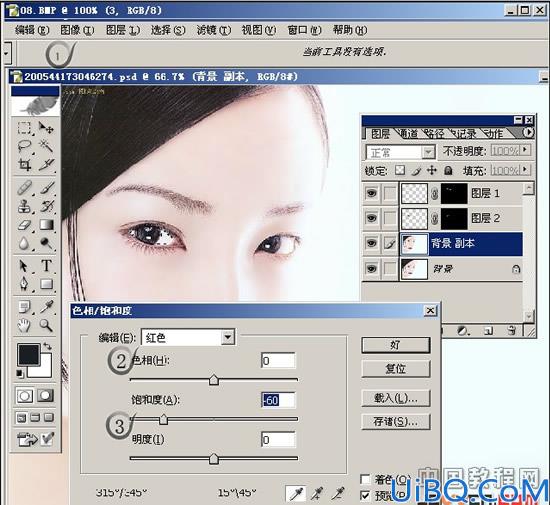Screen dimensions: 550x505
Task: Open the 编辑 红色 channel dropdown
Action: [188, 338]
